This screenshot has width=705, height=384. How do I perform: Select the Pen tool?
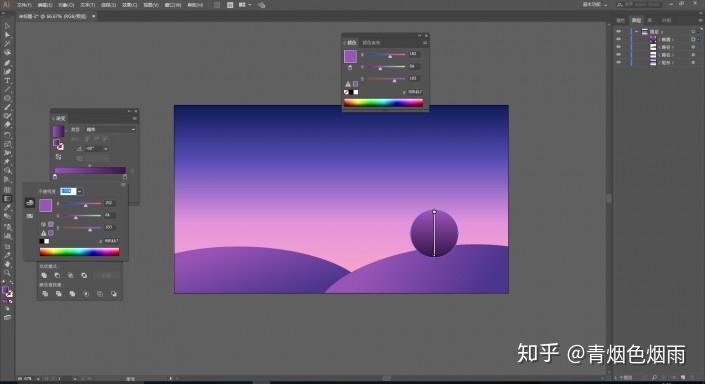click(7, 63)
